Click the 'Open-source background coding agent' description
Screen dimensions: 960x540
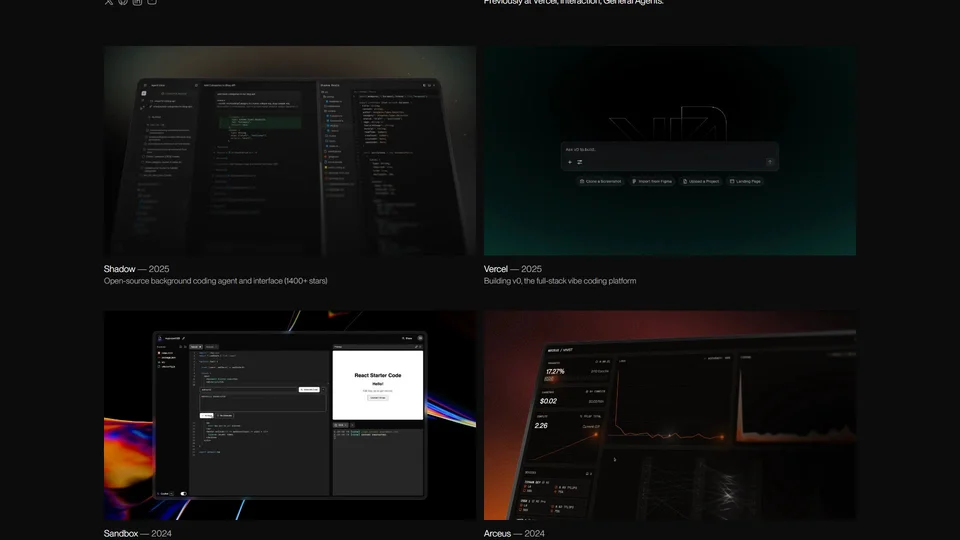pyautogui.click(x=216, y=281)
